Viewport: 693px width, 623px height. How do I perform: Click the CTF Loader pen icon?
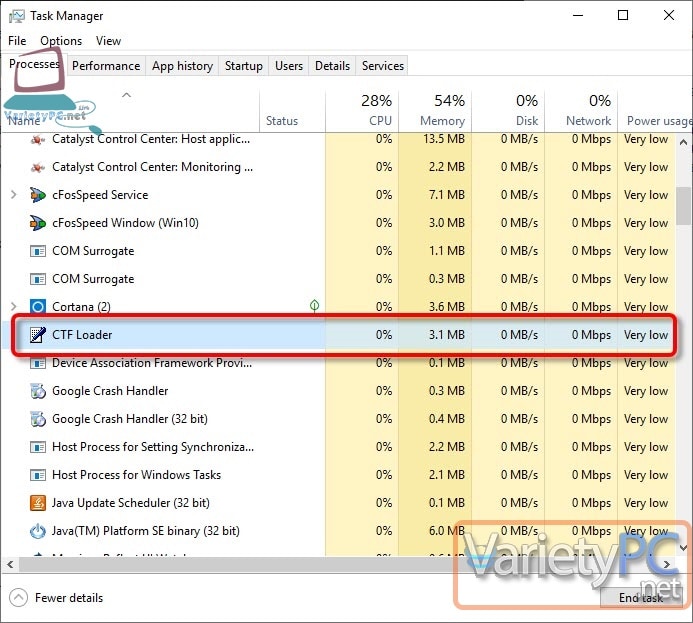tap(38, 335)
